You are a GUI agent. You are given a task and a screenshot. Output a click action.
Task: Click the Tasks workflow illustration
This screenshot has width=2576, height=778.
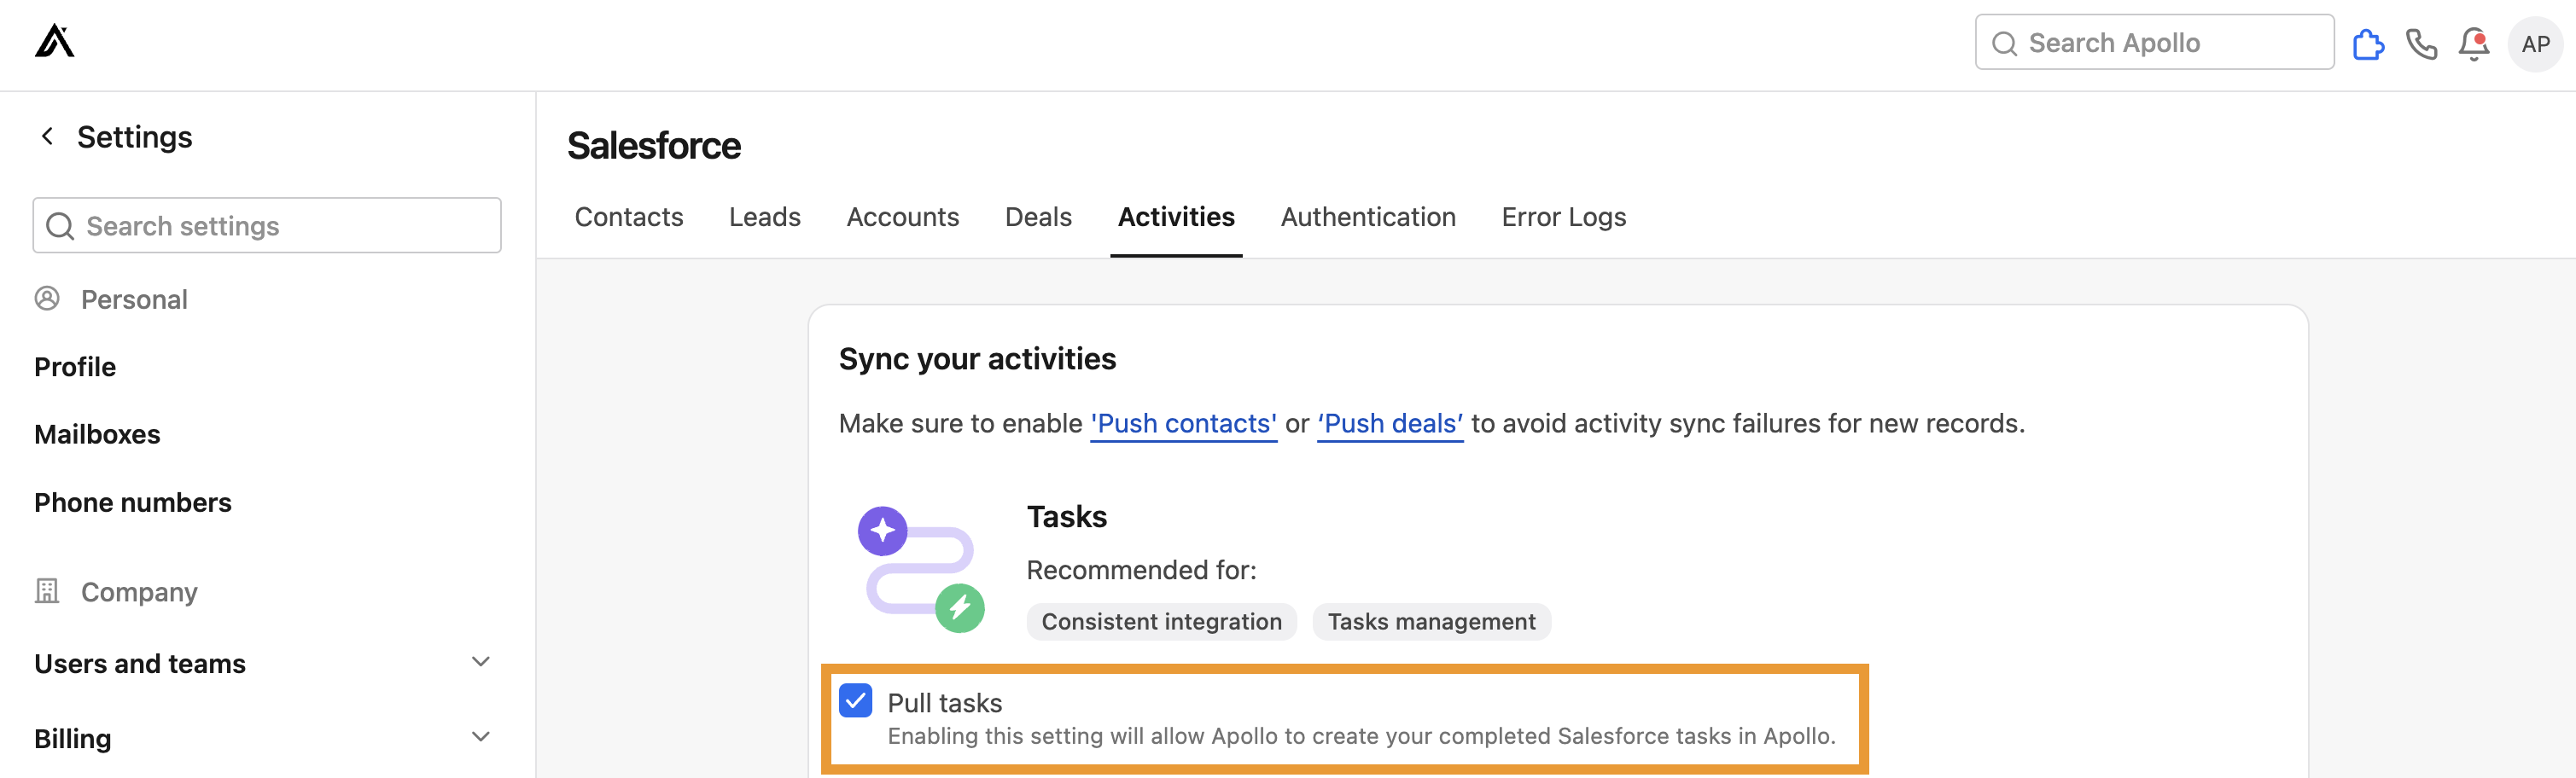pos(921,569)
